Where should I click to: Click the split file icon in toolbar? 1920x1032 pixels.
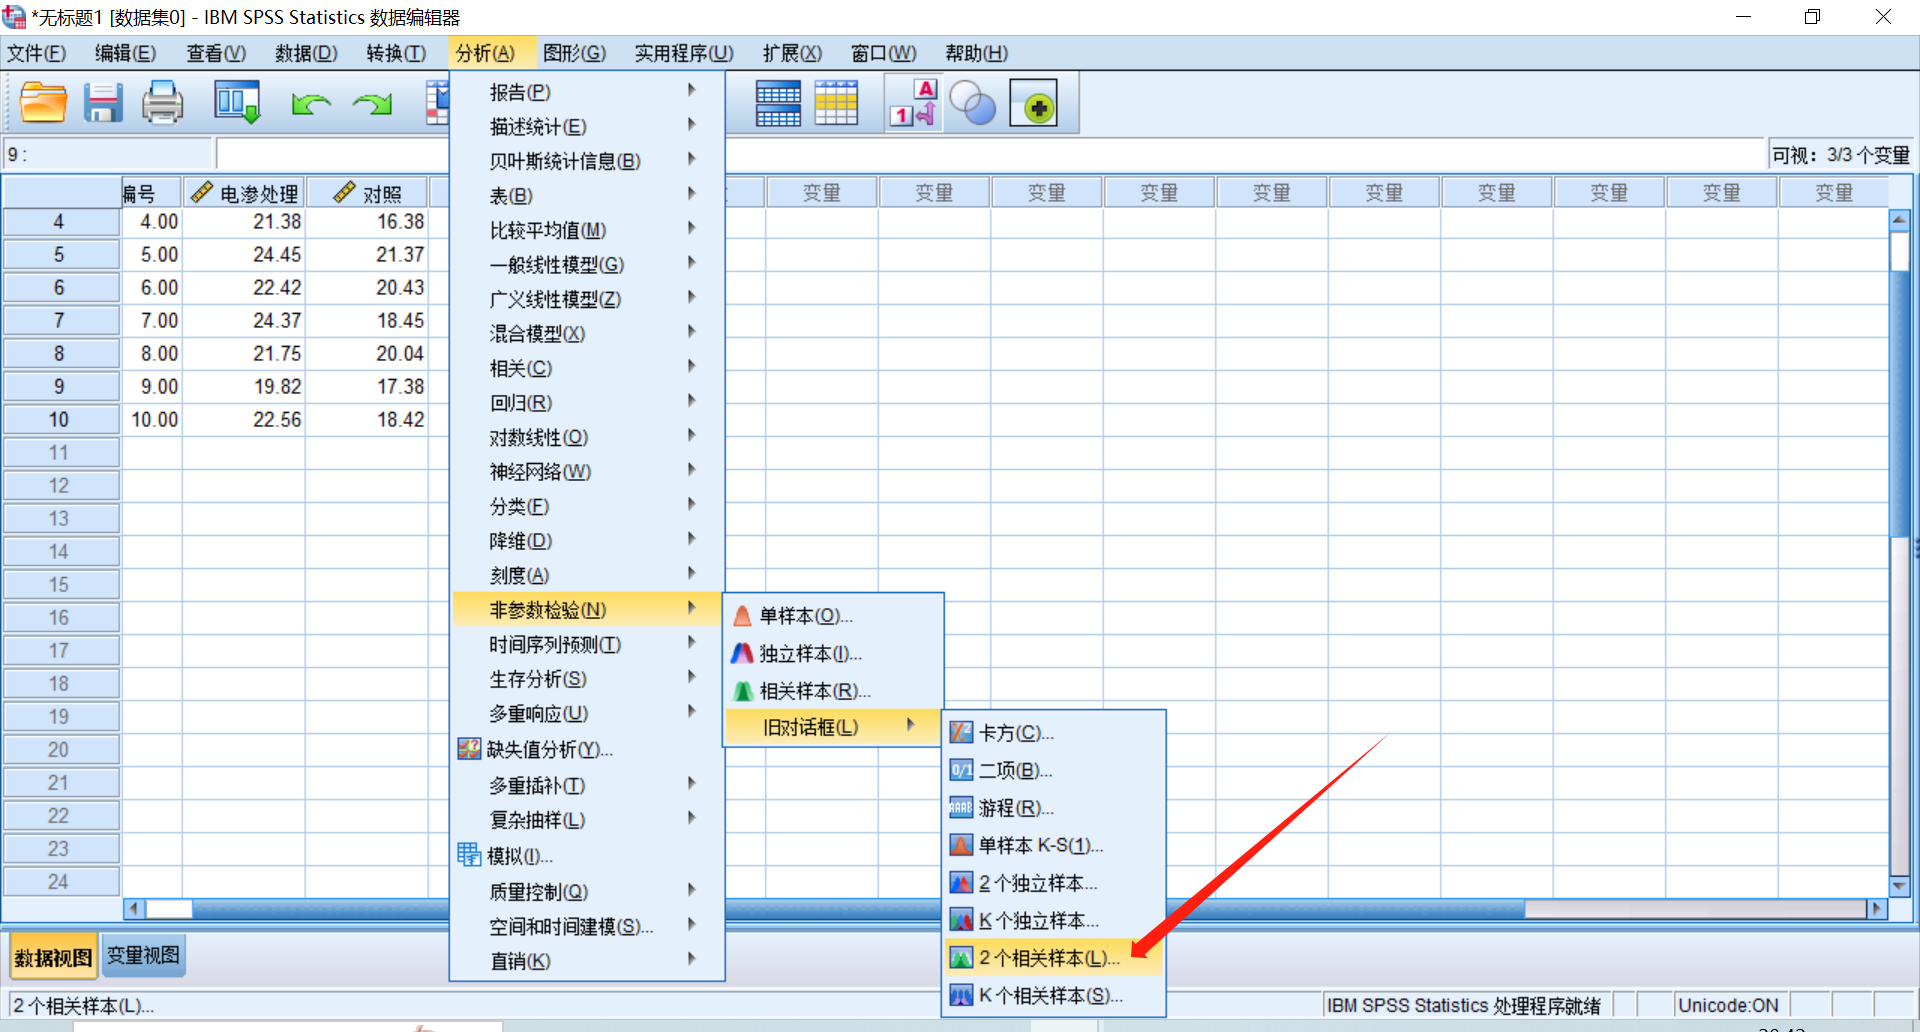pyautogui.click(x=778, y=103)
